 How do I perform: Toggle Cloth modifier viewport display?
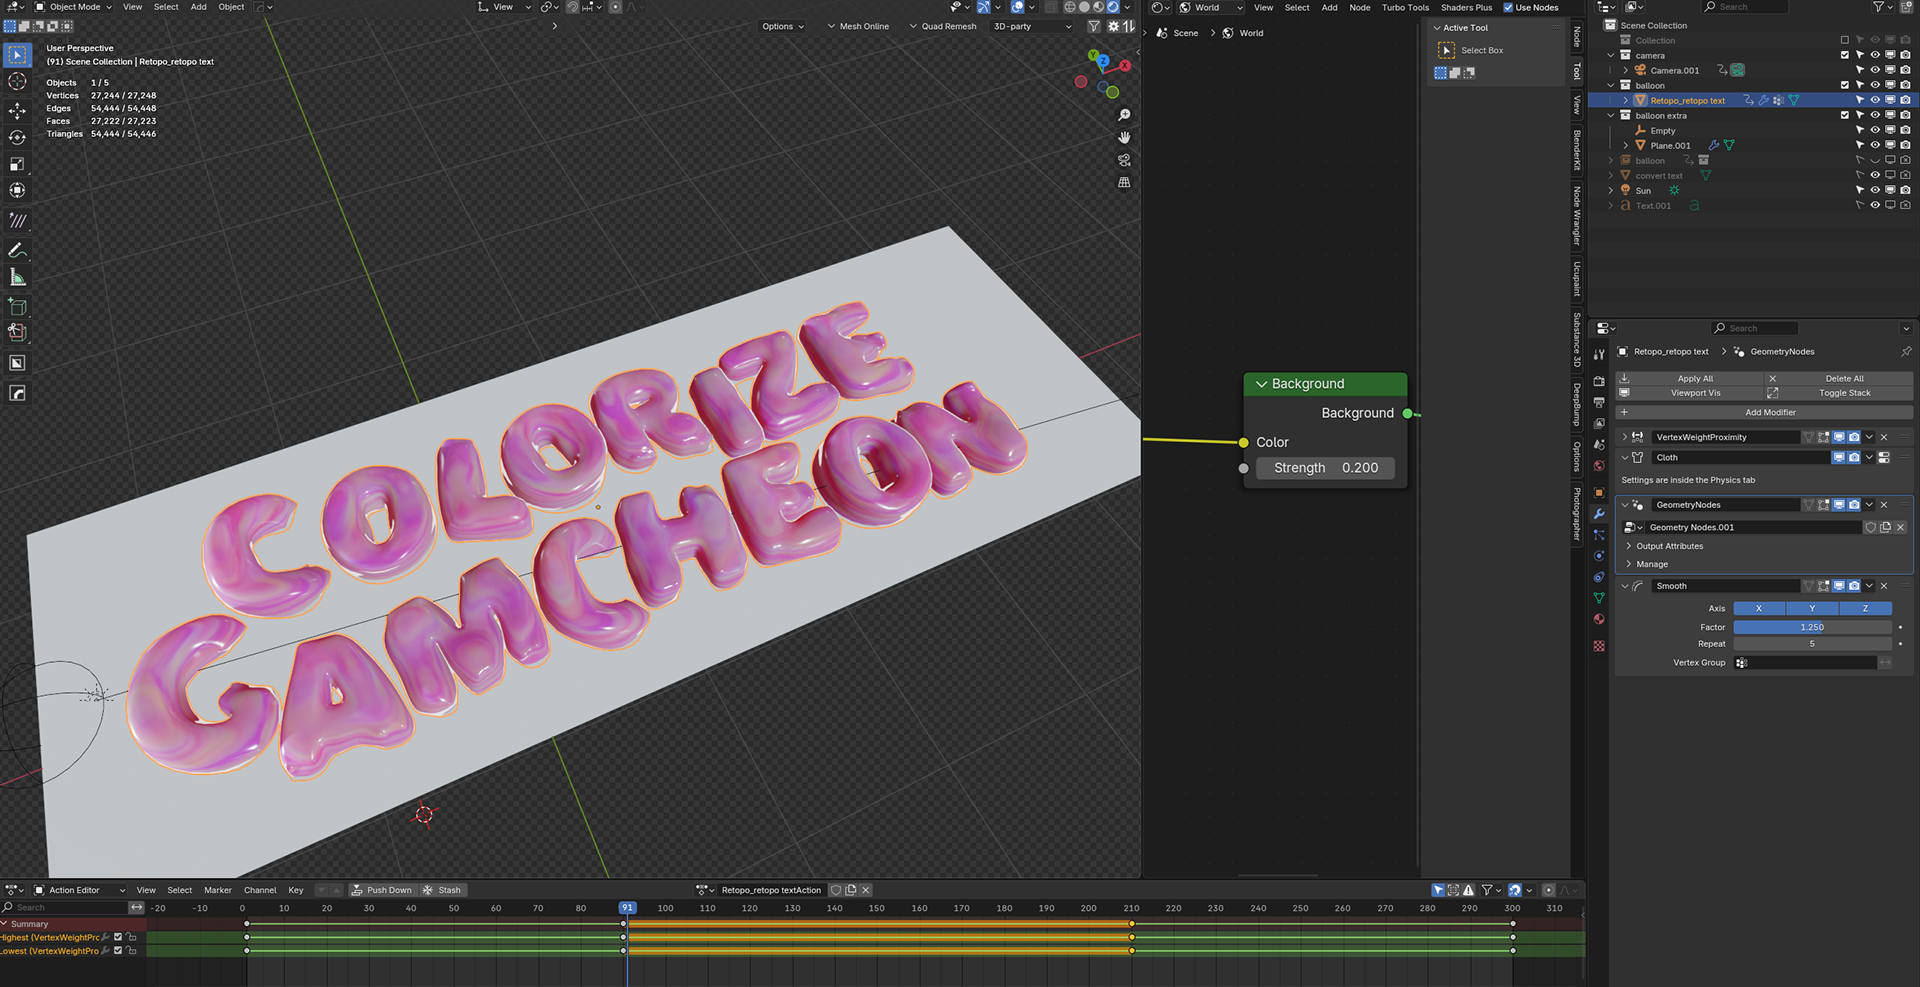(x=1839, y=457)
